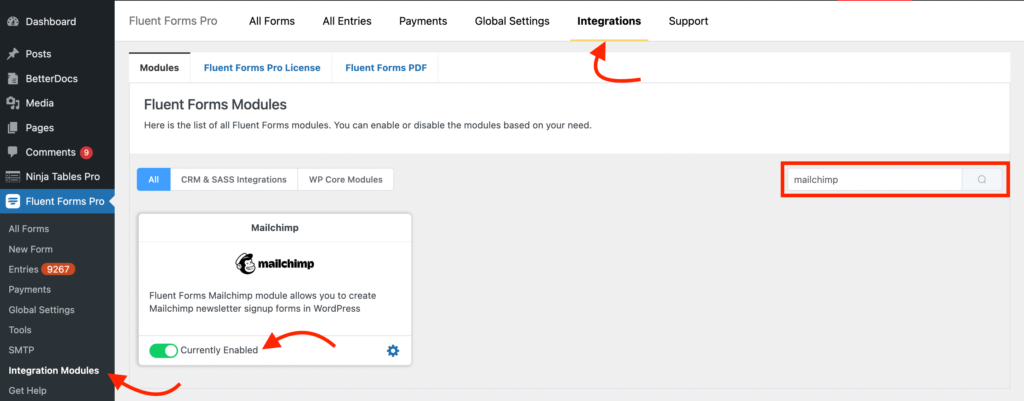
Task: Click the module search field containing mailchimp
Action: pos(874,180)
